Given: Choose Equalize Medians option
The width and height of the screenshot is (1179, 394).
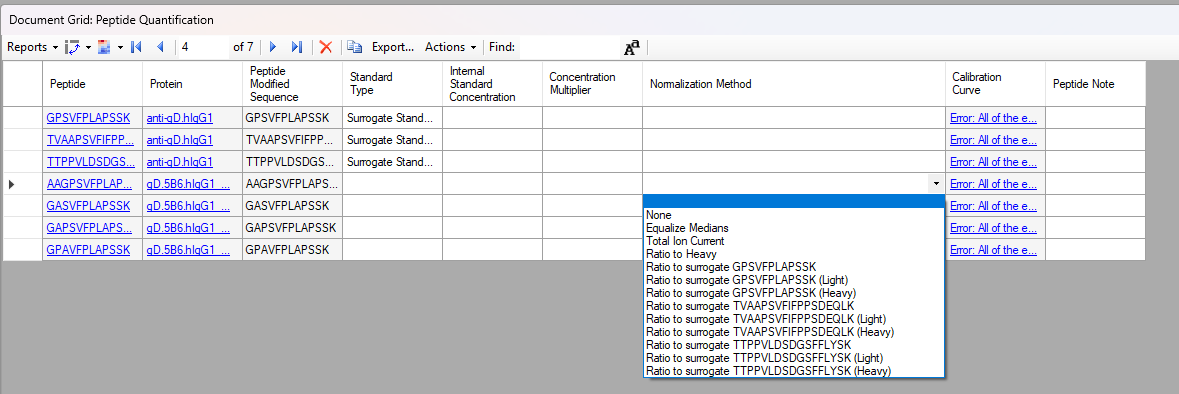Looking at the screenshot, I should (793, 228).
